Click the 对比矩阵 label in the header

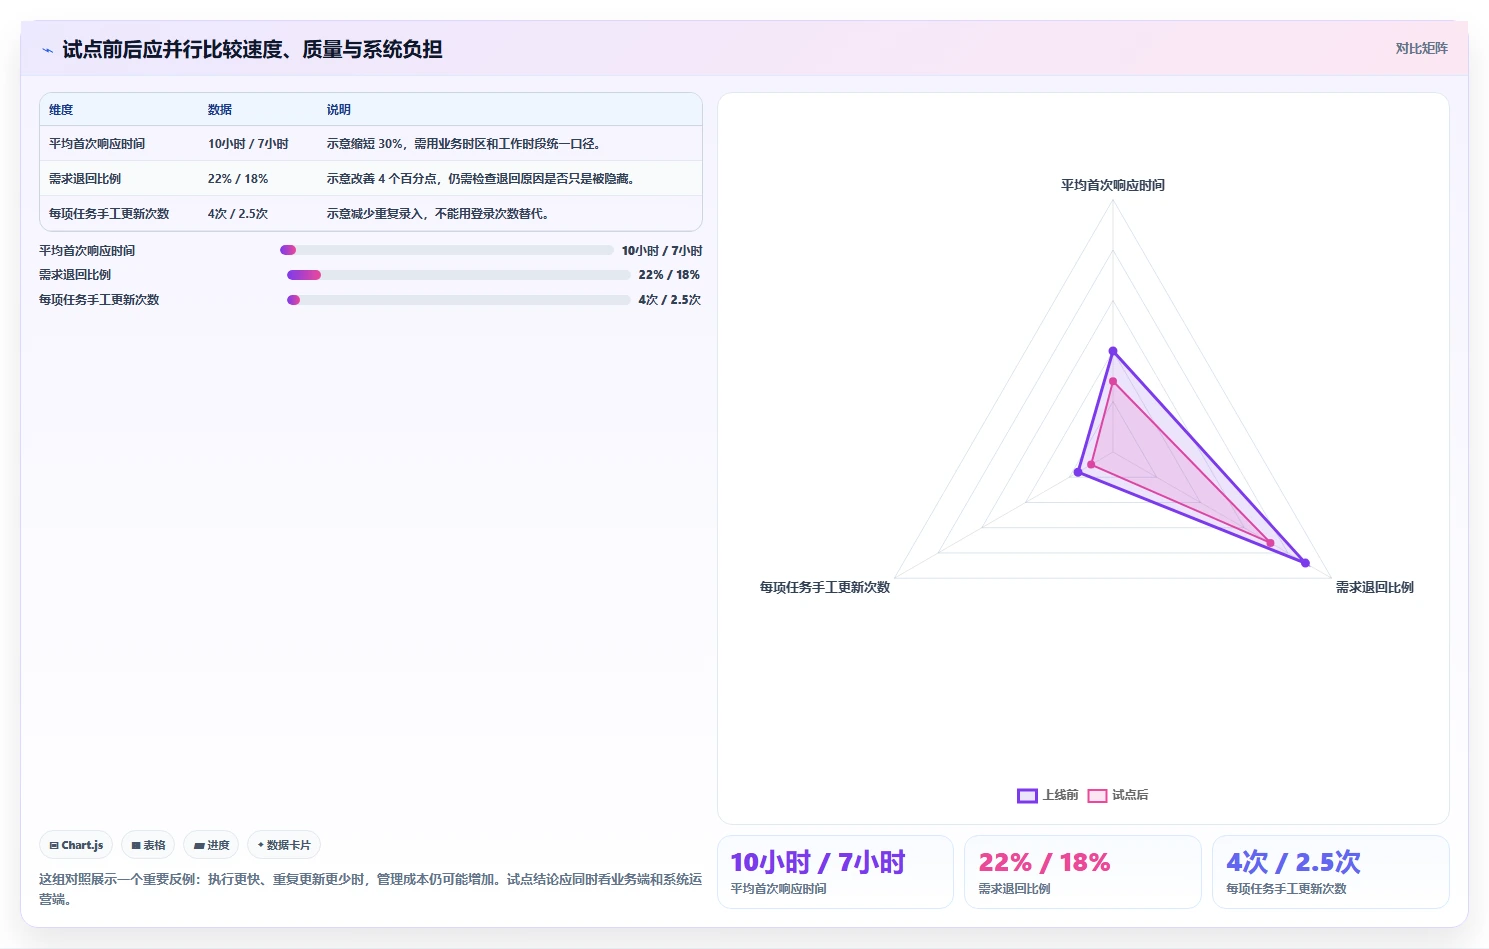point(1421,48)
